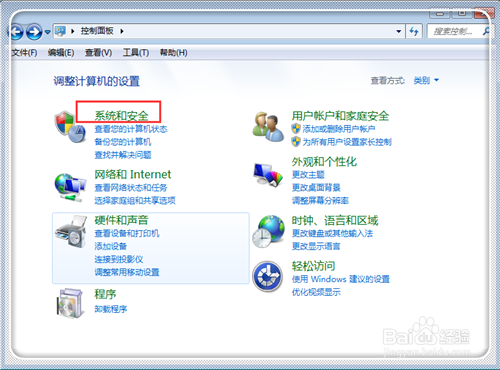Click the 更改桌面背景 link
Viewport: 500px width, 370px height.
316,188
